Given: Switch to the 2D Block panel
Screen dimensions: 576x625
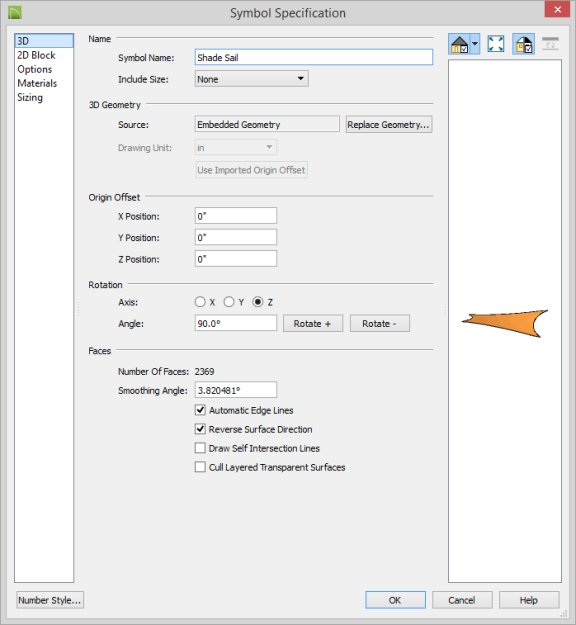Looking at the screenshot, I should point(36,55).
